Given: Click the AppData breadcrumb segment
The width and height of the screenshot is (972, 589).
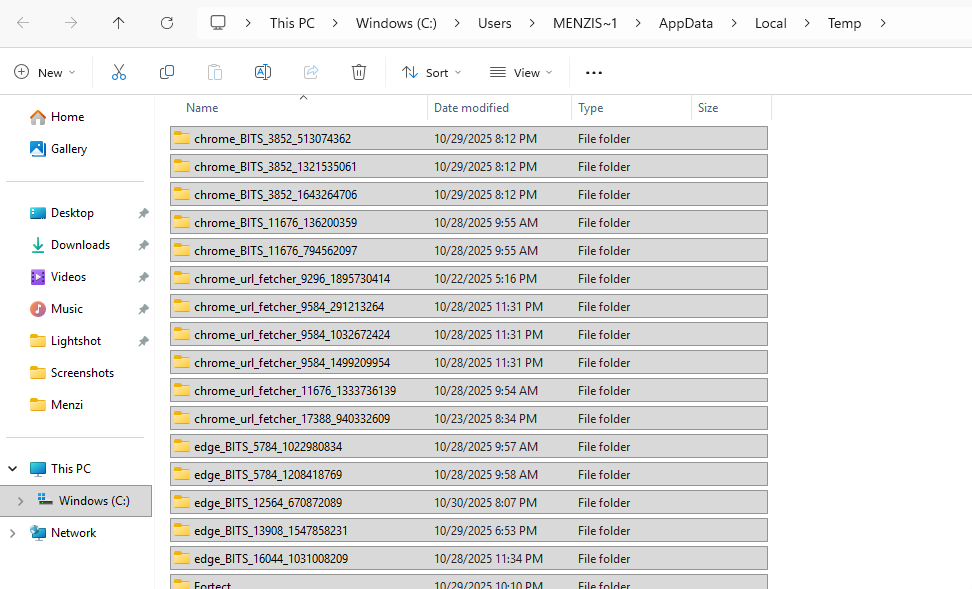Looking at the screenshot, I should point(685,23).
